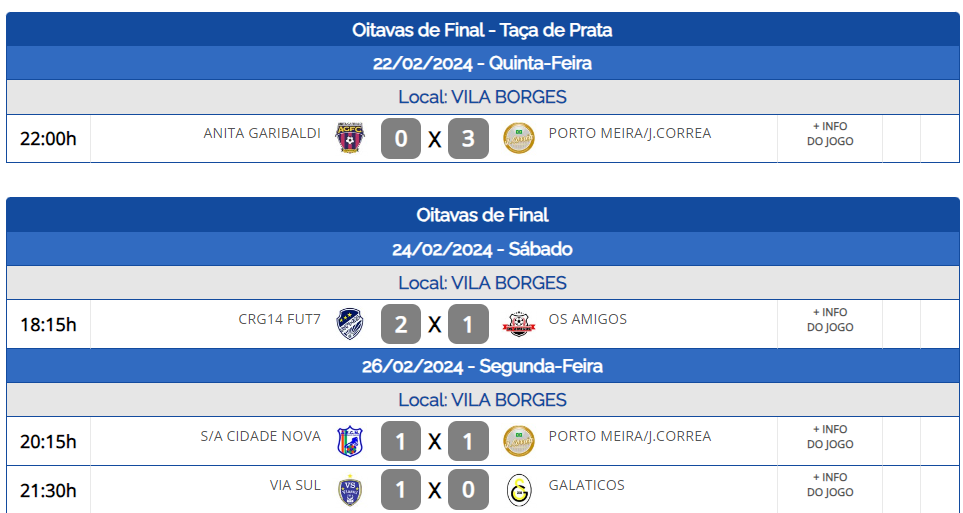The height and width of the screenshot is (513, 963).
Task: Click the Anita Garibaldi team name
Action: (262, 133)
